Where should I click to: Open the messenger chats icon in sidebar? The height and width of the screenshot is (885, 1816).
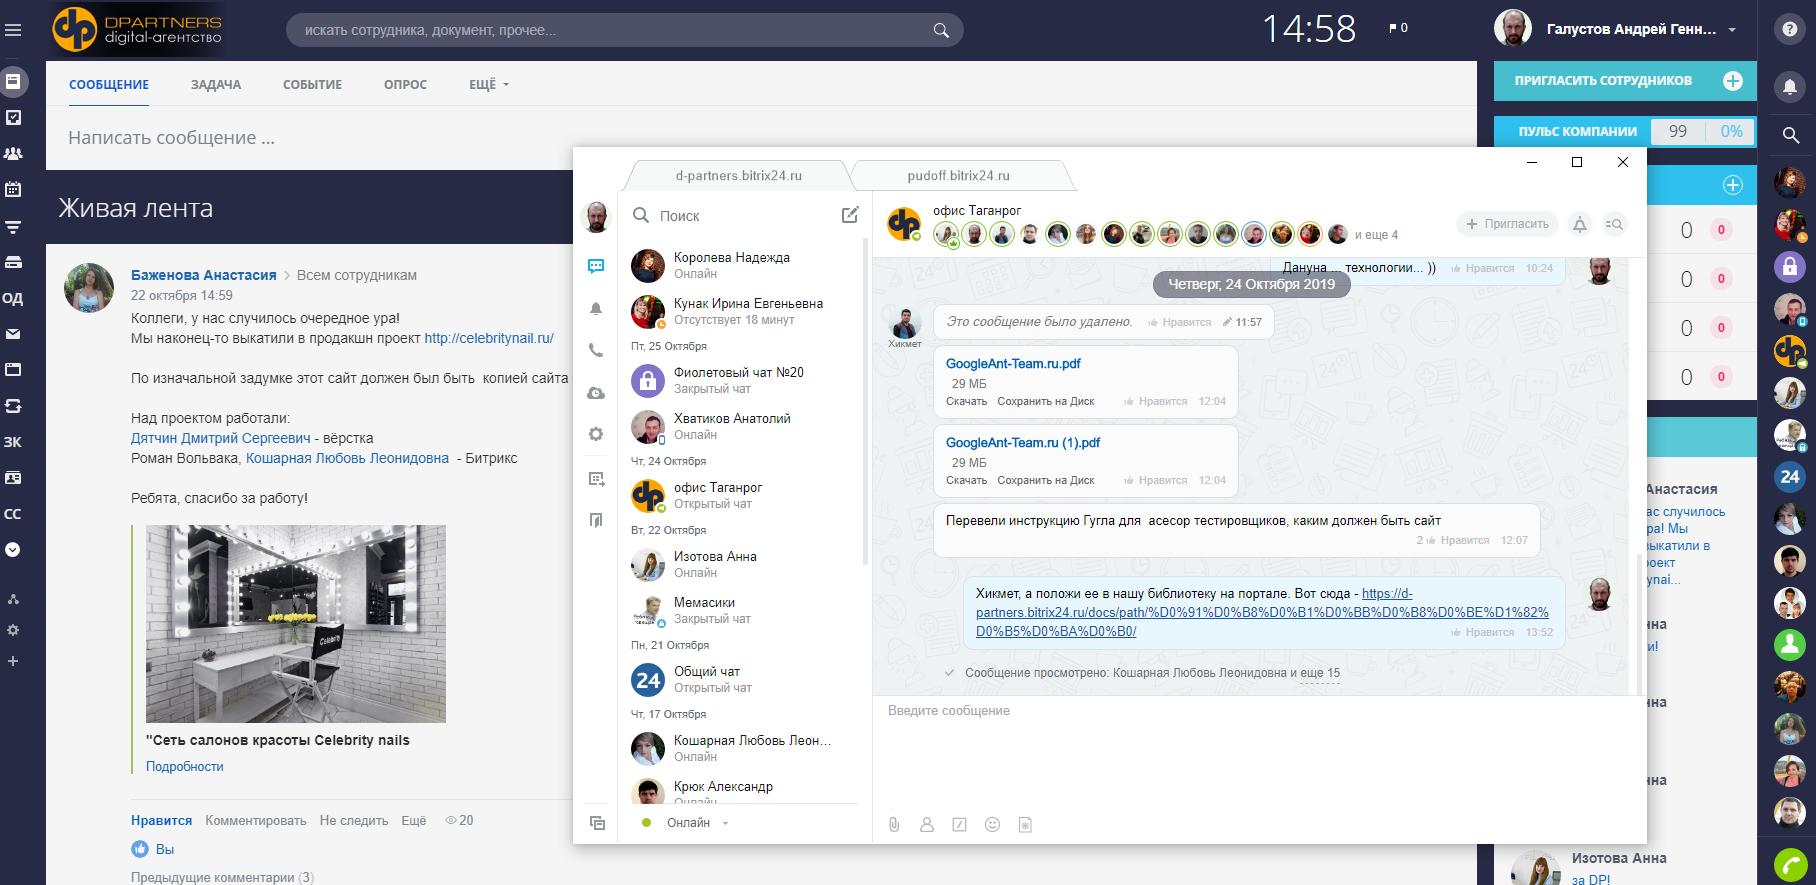pos(596,266)
